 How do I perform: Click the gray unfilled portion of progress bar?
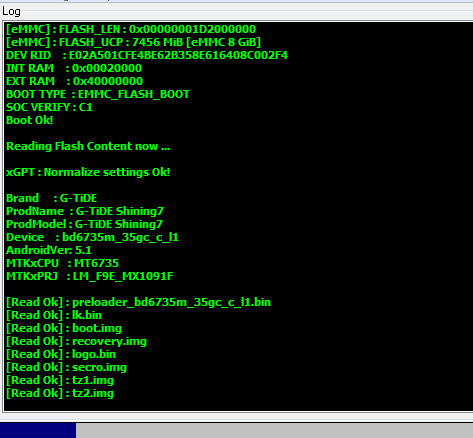tap(274, 430)
